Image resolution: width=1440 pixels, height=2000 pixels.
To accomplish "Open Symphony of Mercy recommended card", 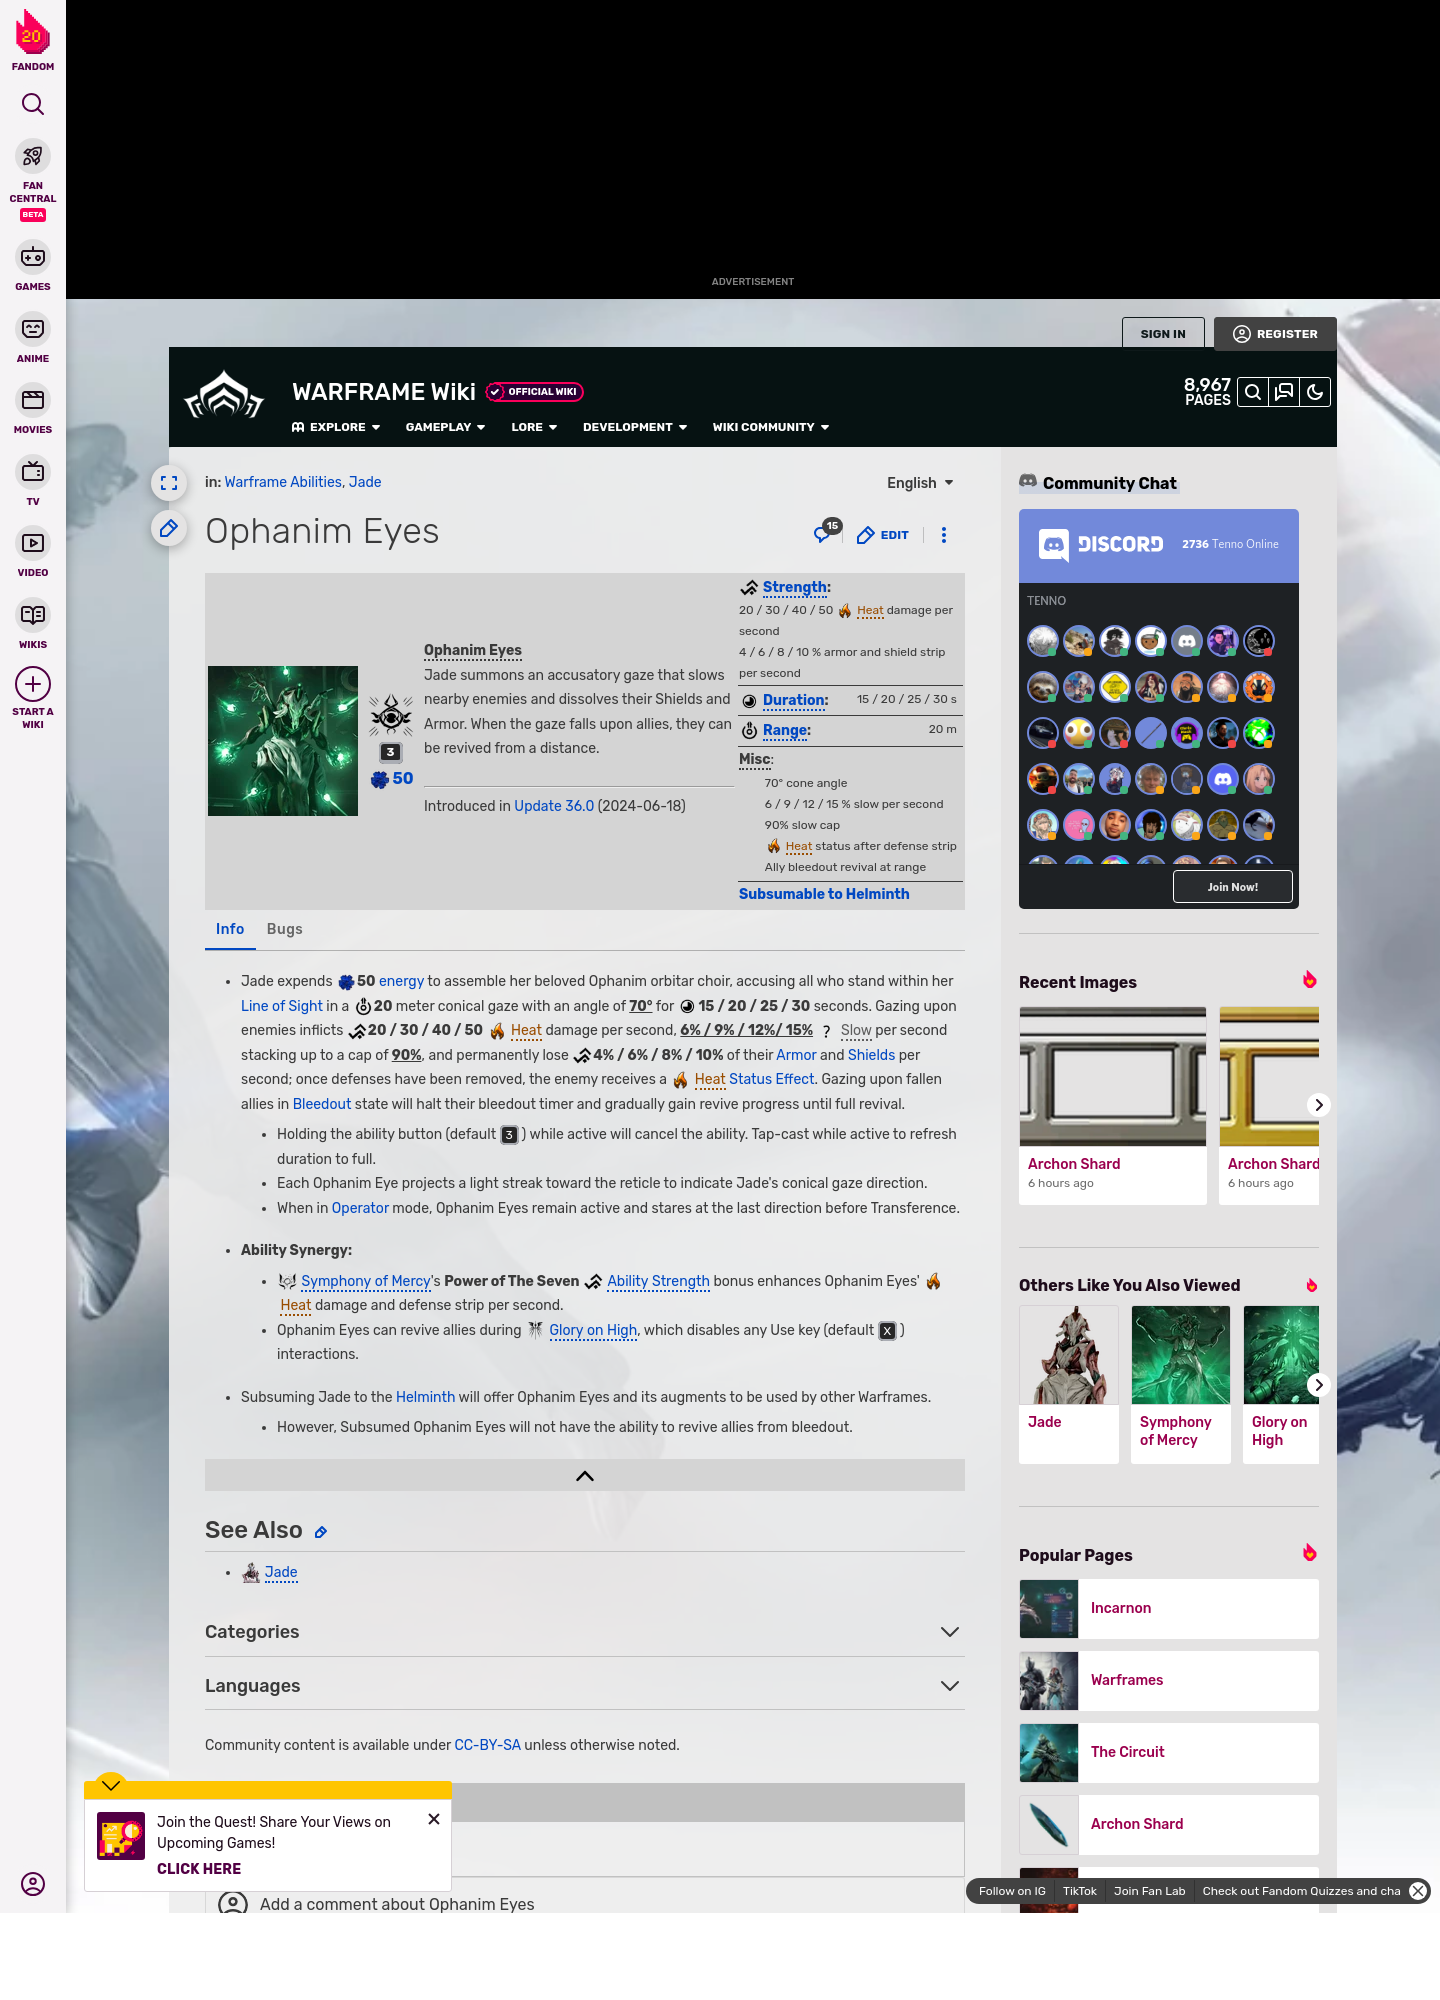I will point(1181,1384).
